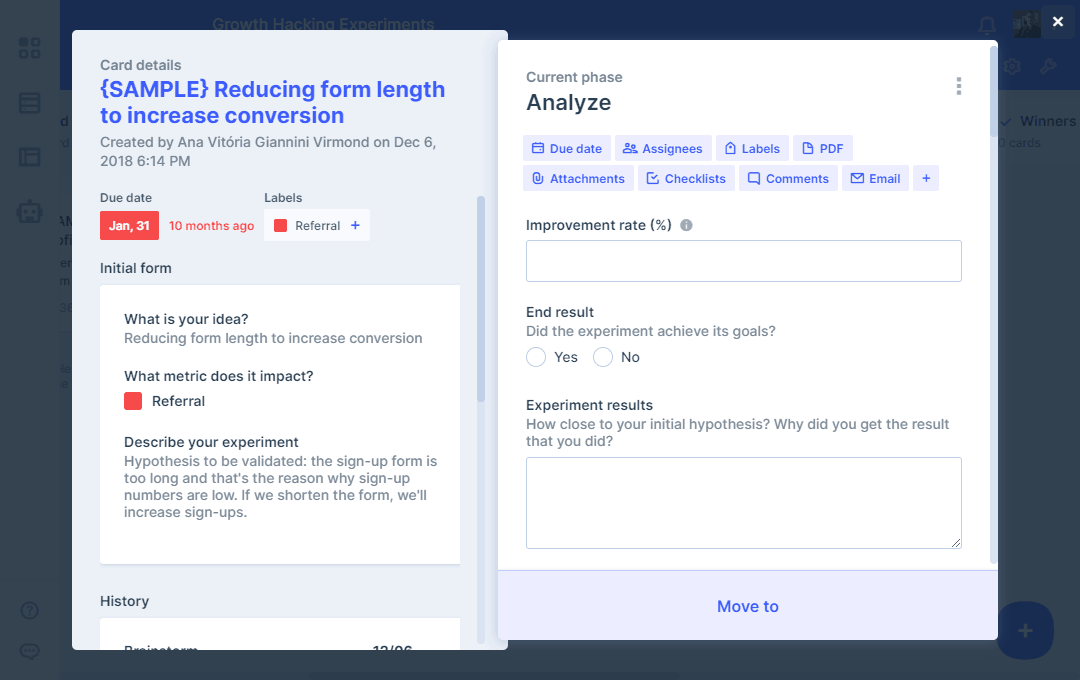The width and height of the screenshot is (1080, 680).
Task: Open the three-dot phase options menu
Action: (x=958, y=86)
